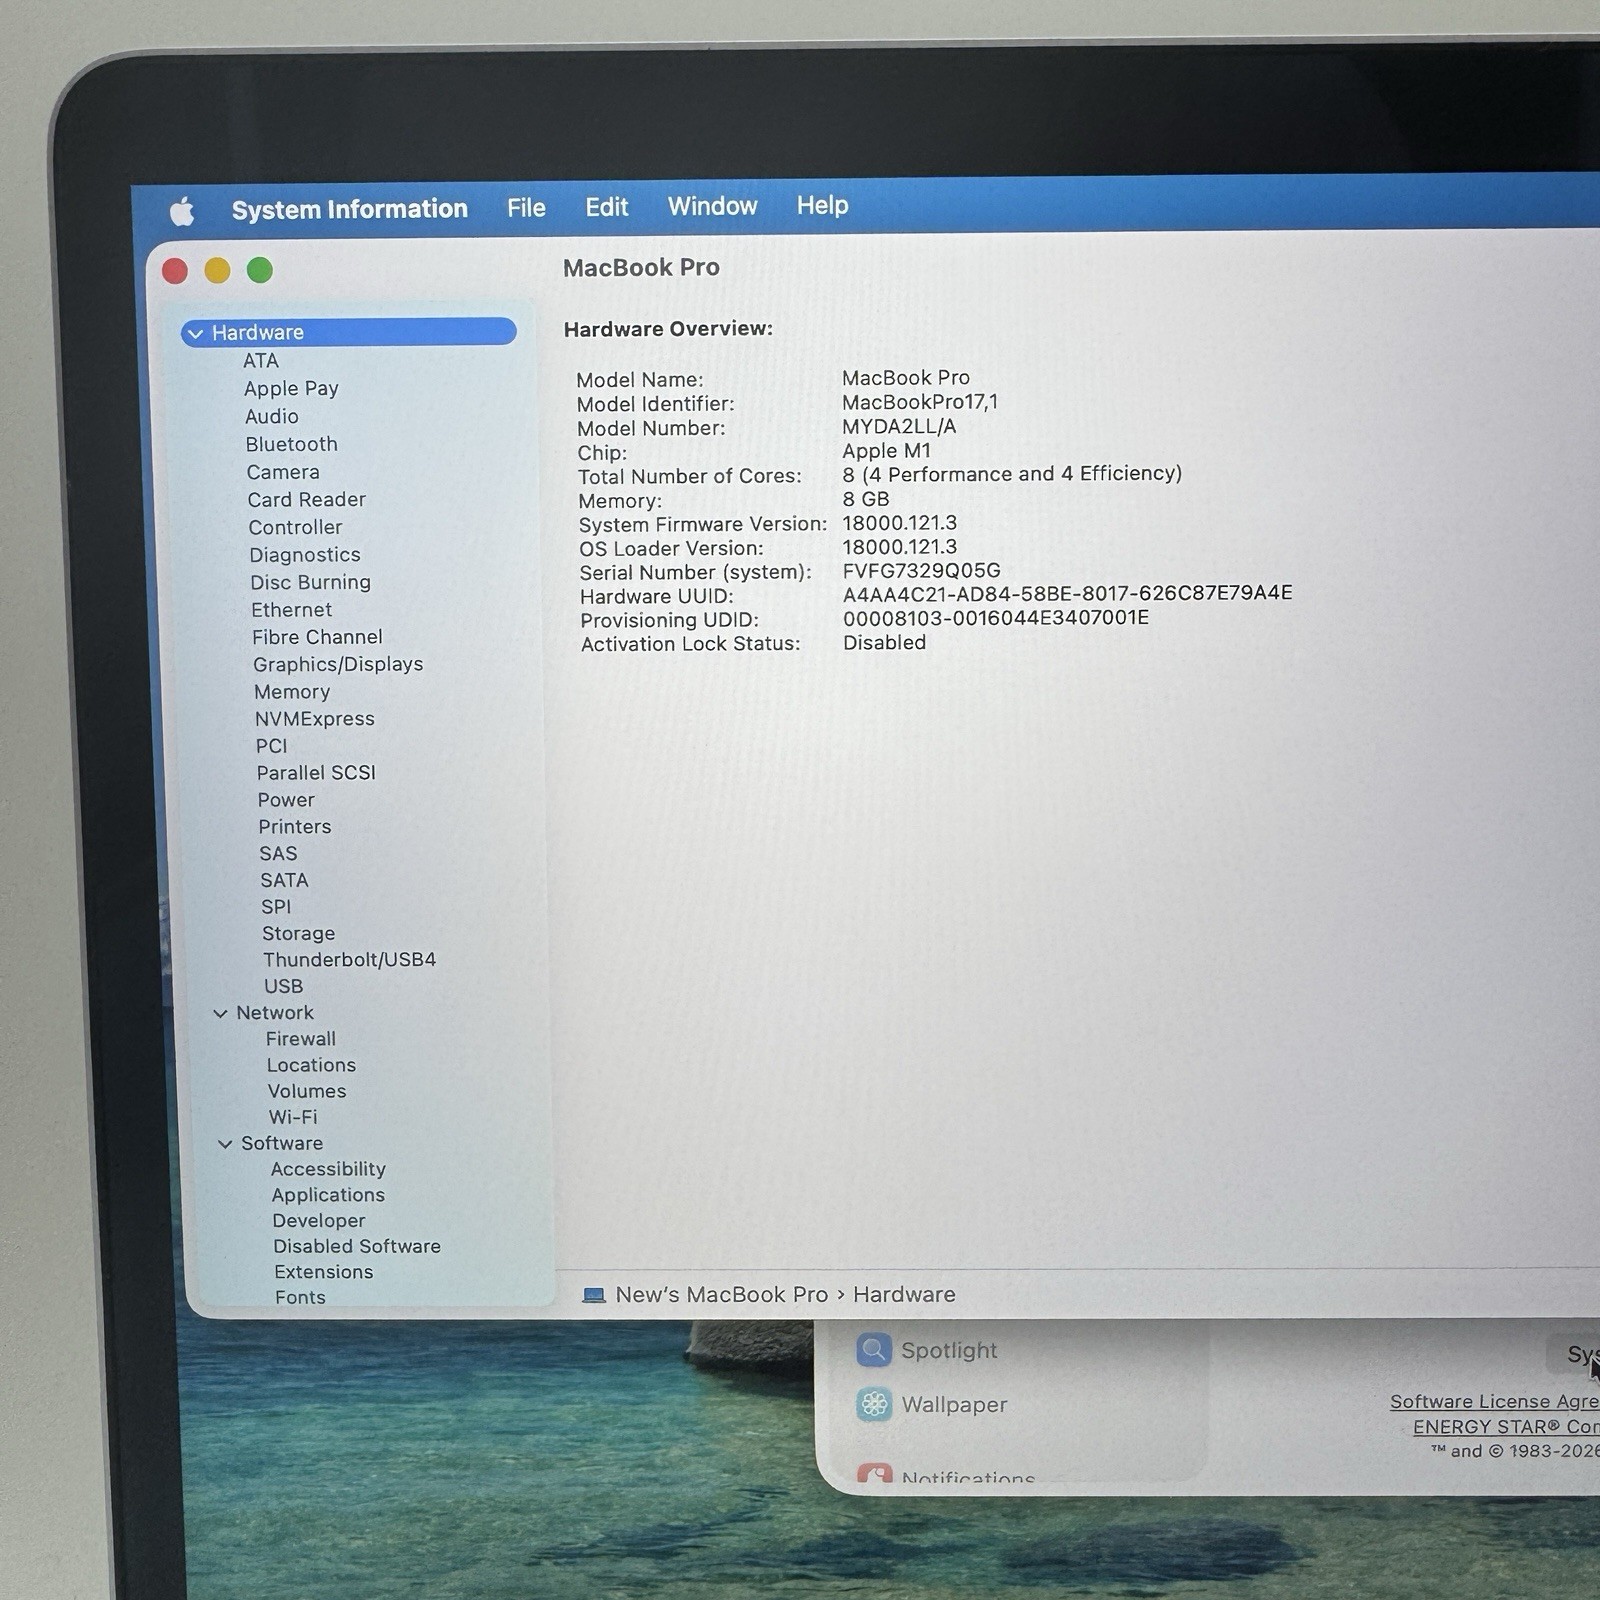The width and height of the screenshot is (1600, 1600).
Task: Select PCI in the sidebar
Action: coord(271,746)
